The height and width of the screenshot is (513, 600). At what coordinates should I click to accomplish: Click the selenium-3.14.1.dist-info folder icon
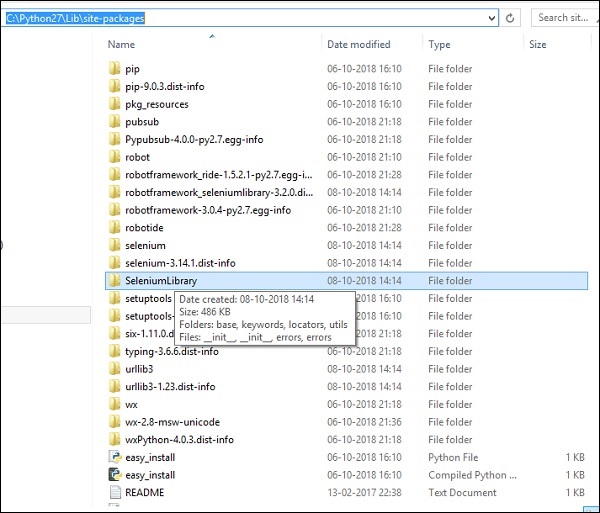114,263
